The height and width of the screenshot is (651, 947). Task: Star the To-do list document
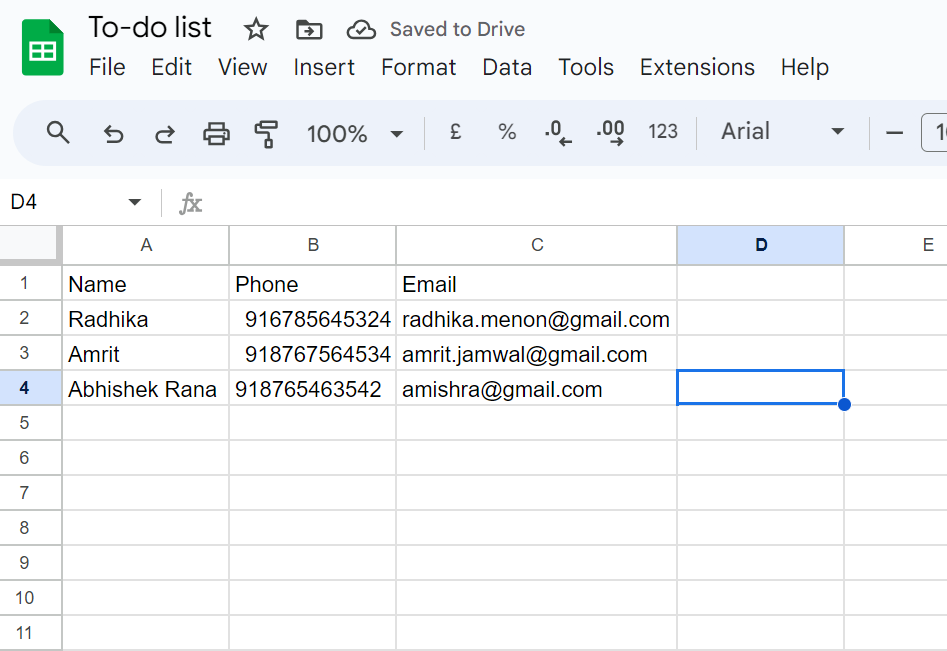[256, 29]
